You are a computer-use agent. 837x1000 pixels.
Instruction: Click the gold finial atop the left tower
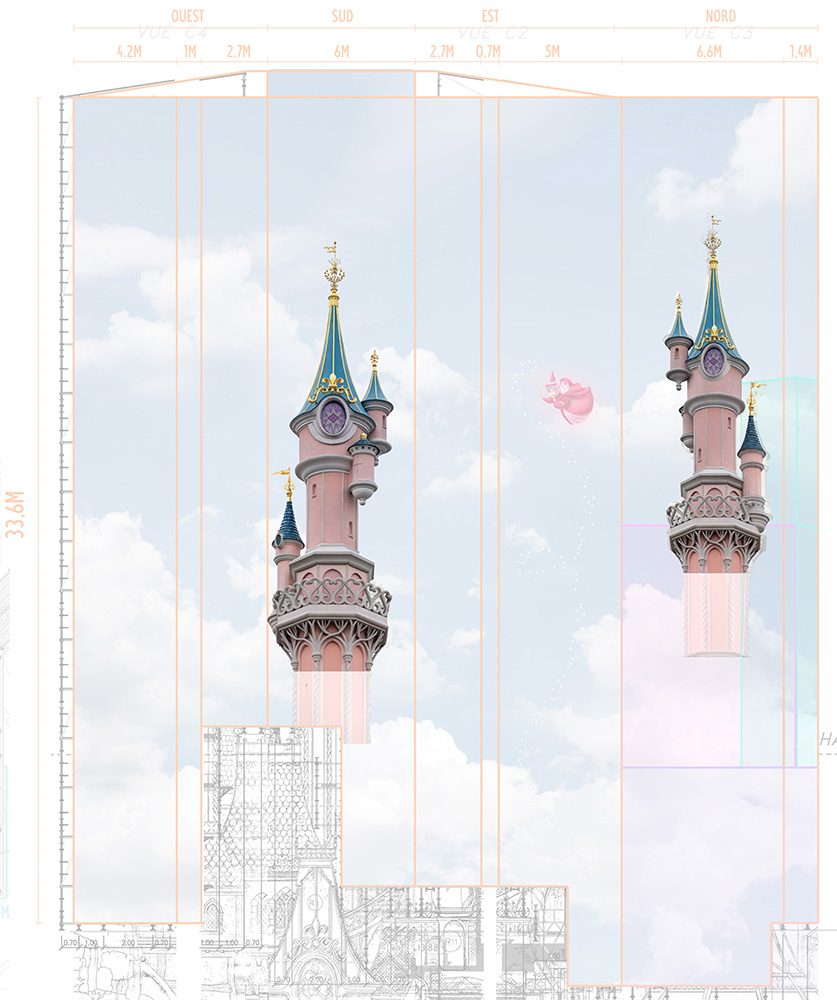click(334, 272)
